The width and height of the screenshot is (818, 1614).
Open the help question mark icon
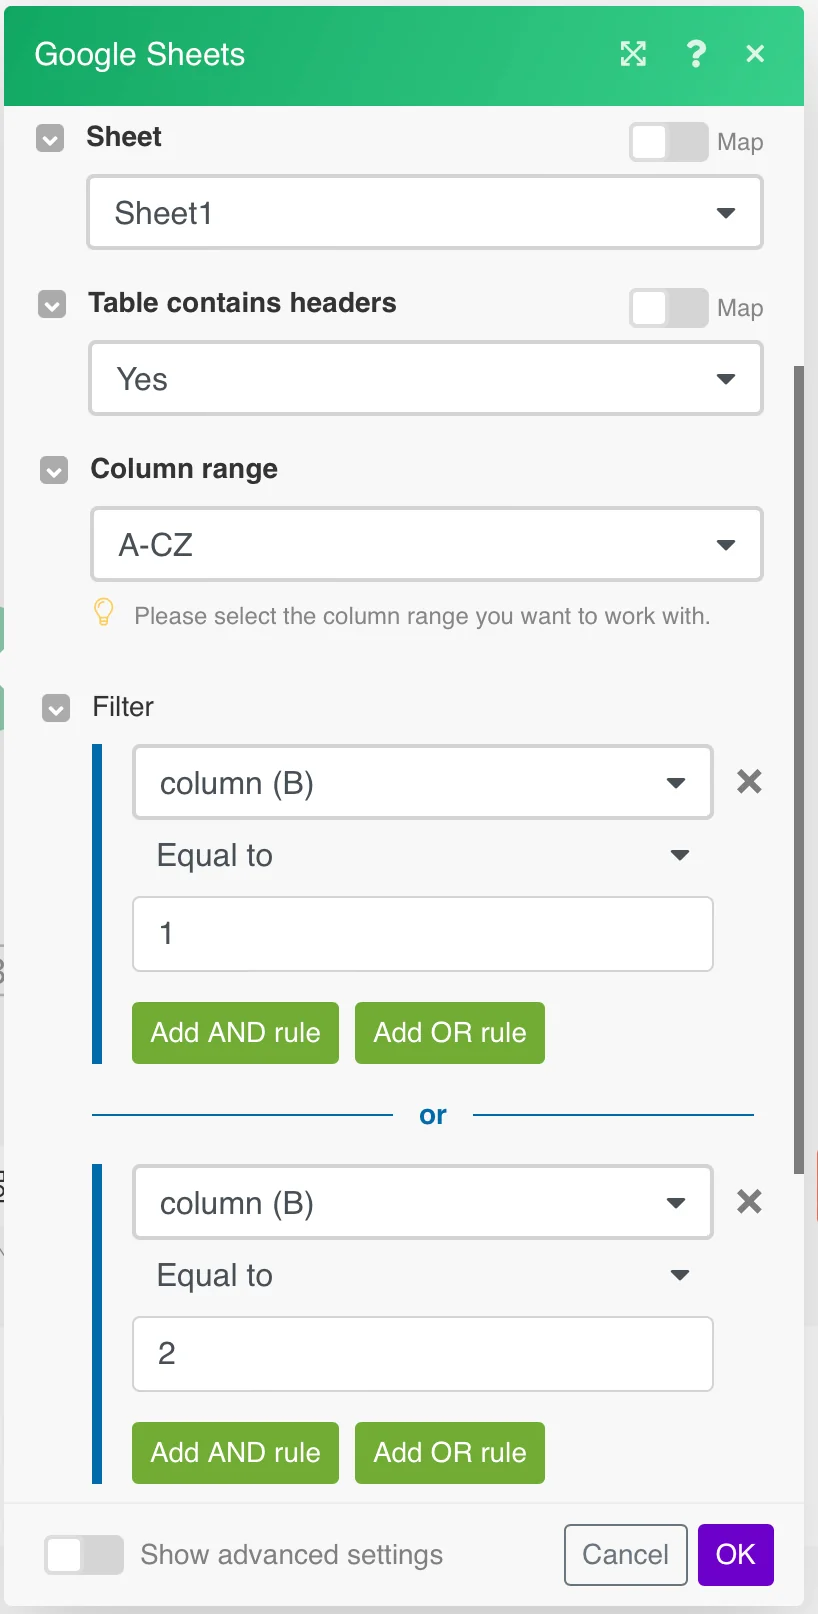(x=696, y=54)
